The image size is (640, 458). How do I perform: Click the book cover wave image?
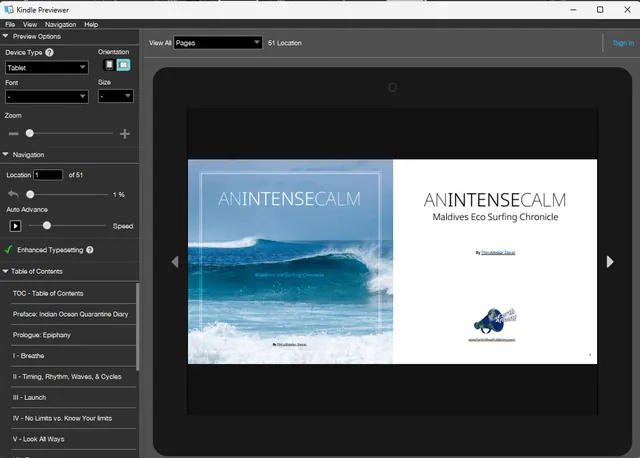[290, 262]
